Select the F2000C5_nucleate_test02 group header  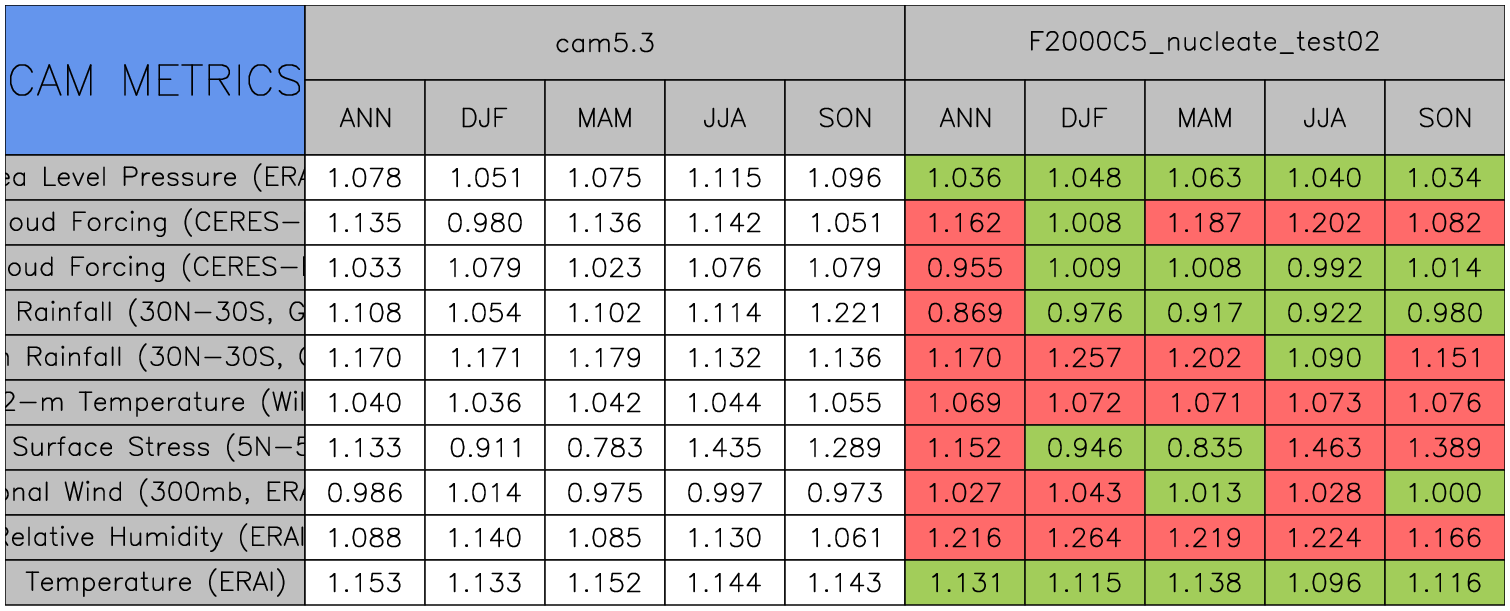pyautogui.click(x=1204, y=43)
